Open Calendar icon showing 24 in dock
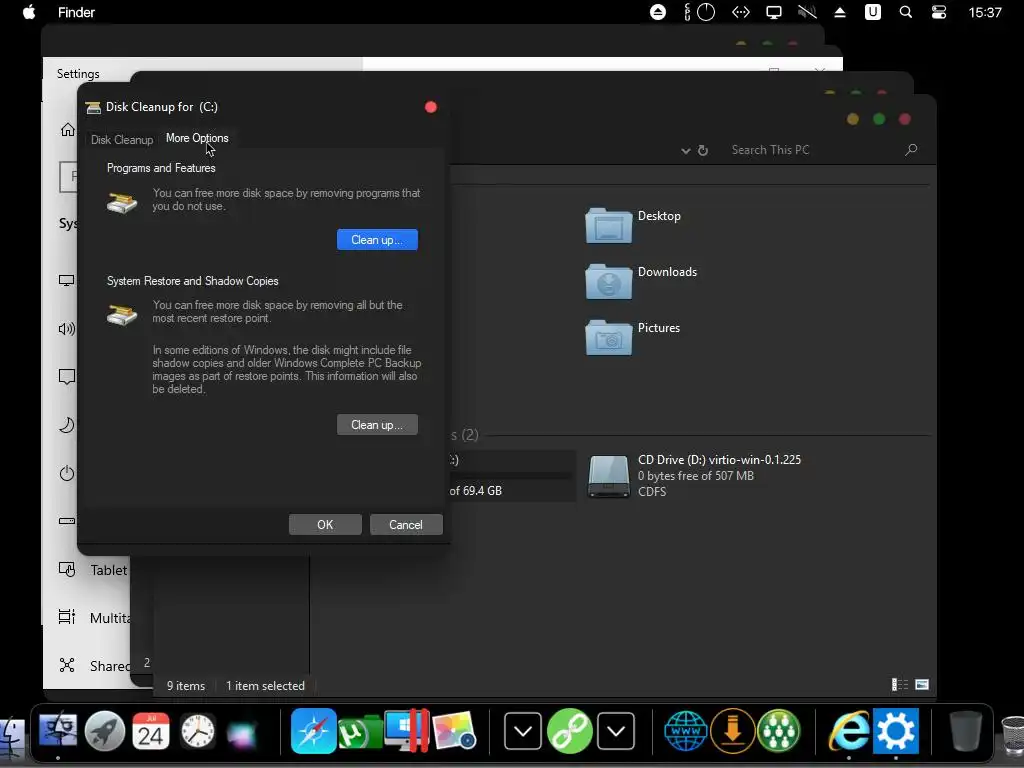 pos(151,731)
